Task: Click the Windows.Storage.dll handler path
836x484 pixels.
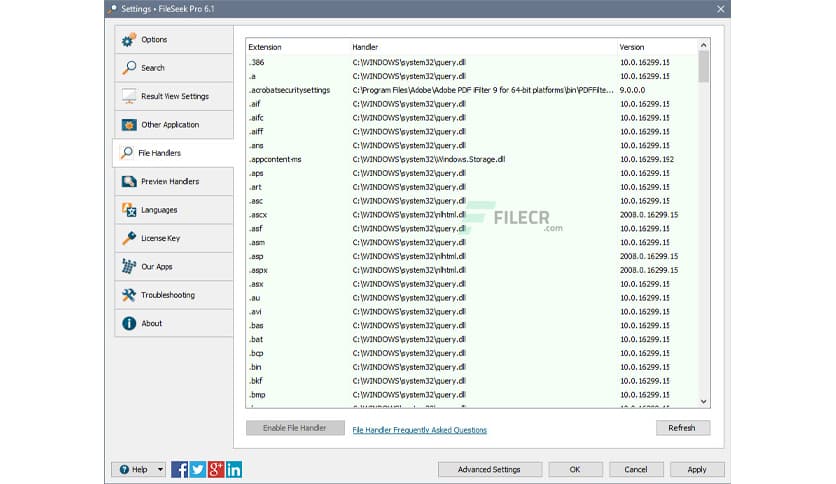Action: point(429,159)
